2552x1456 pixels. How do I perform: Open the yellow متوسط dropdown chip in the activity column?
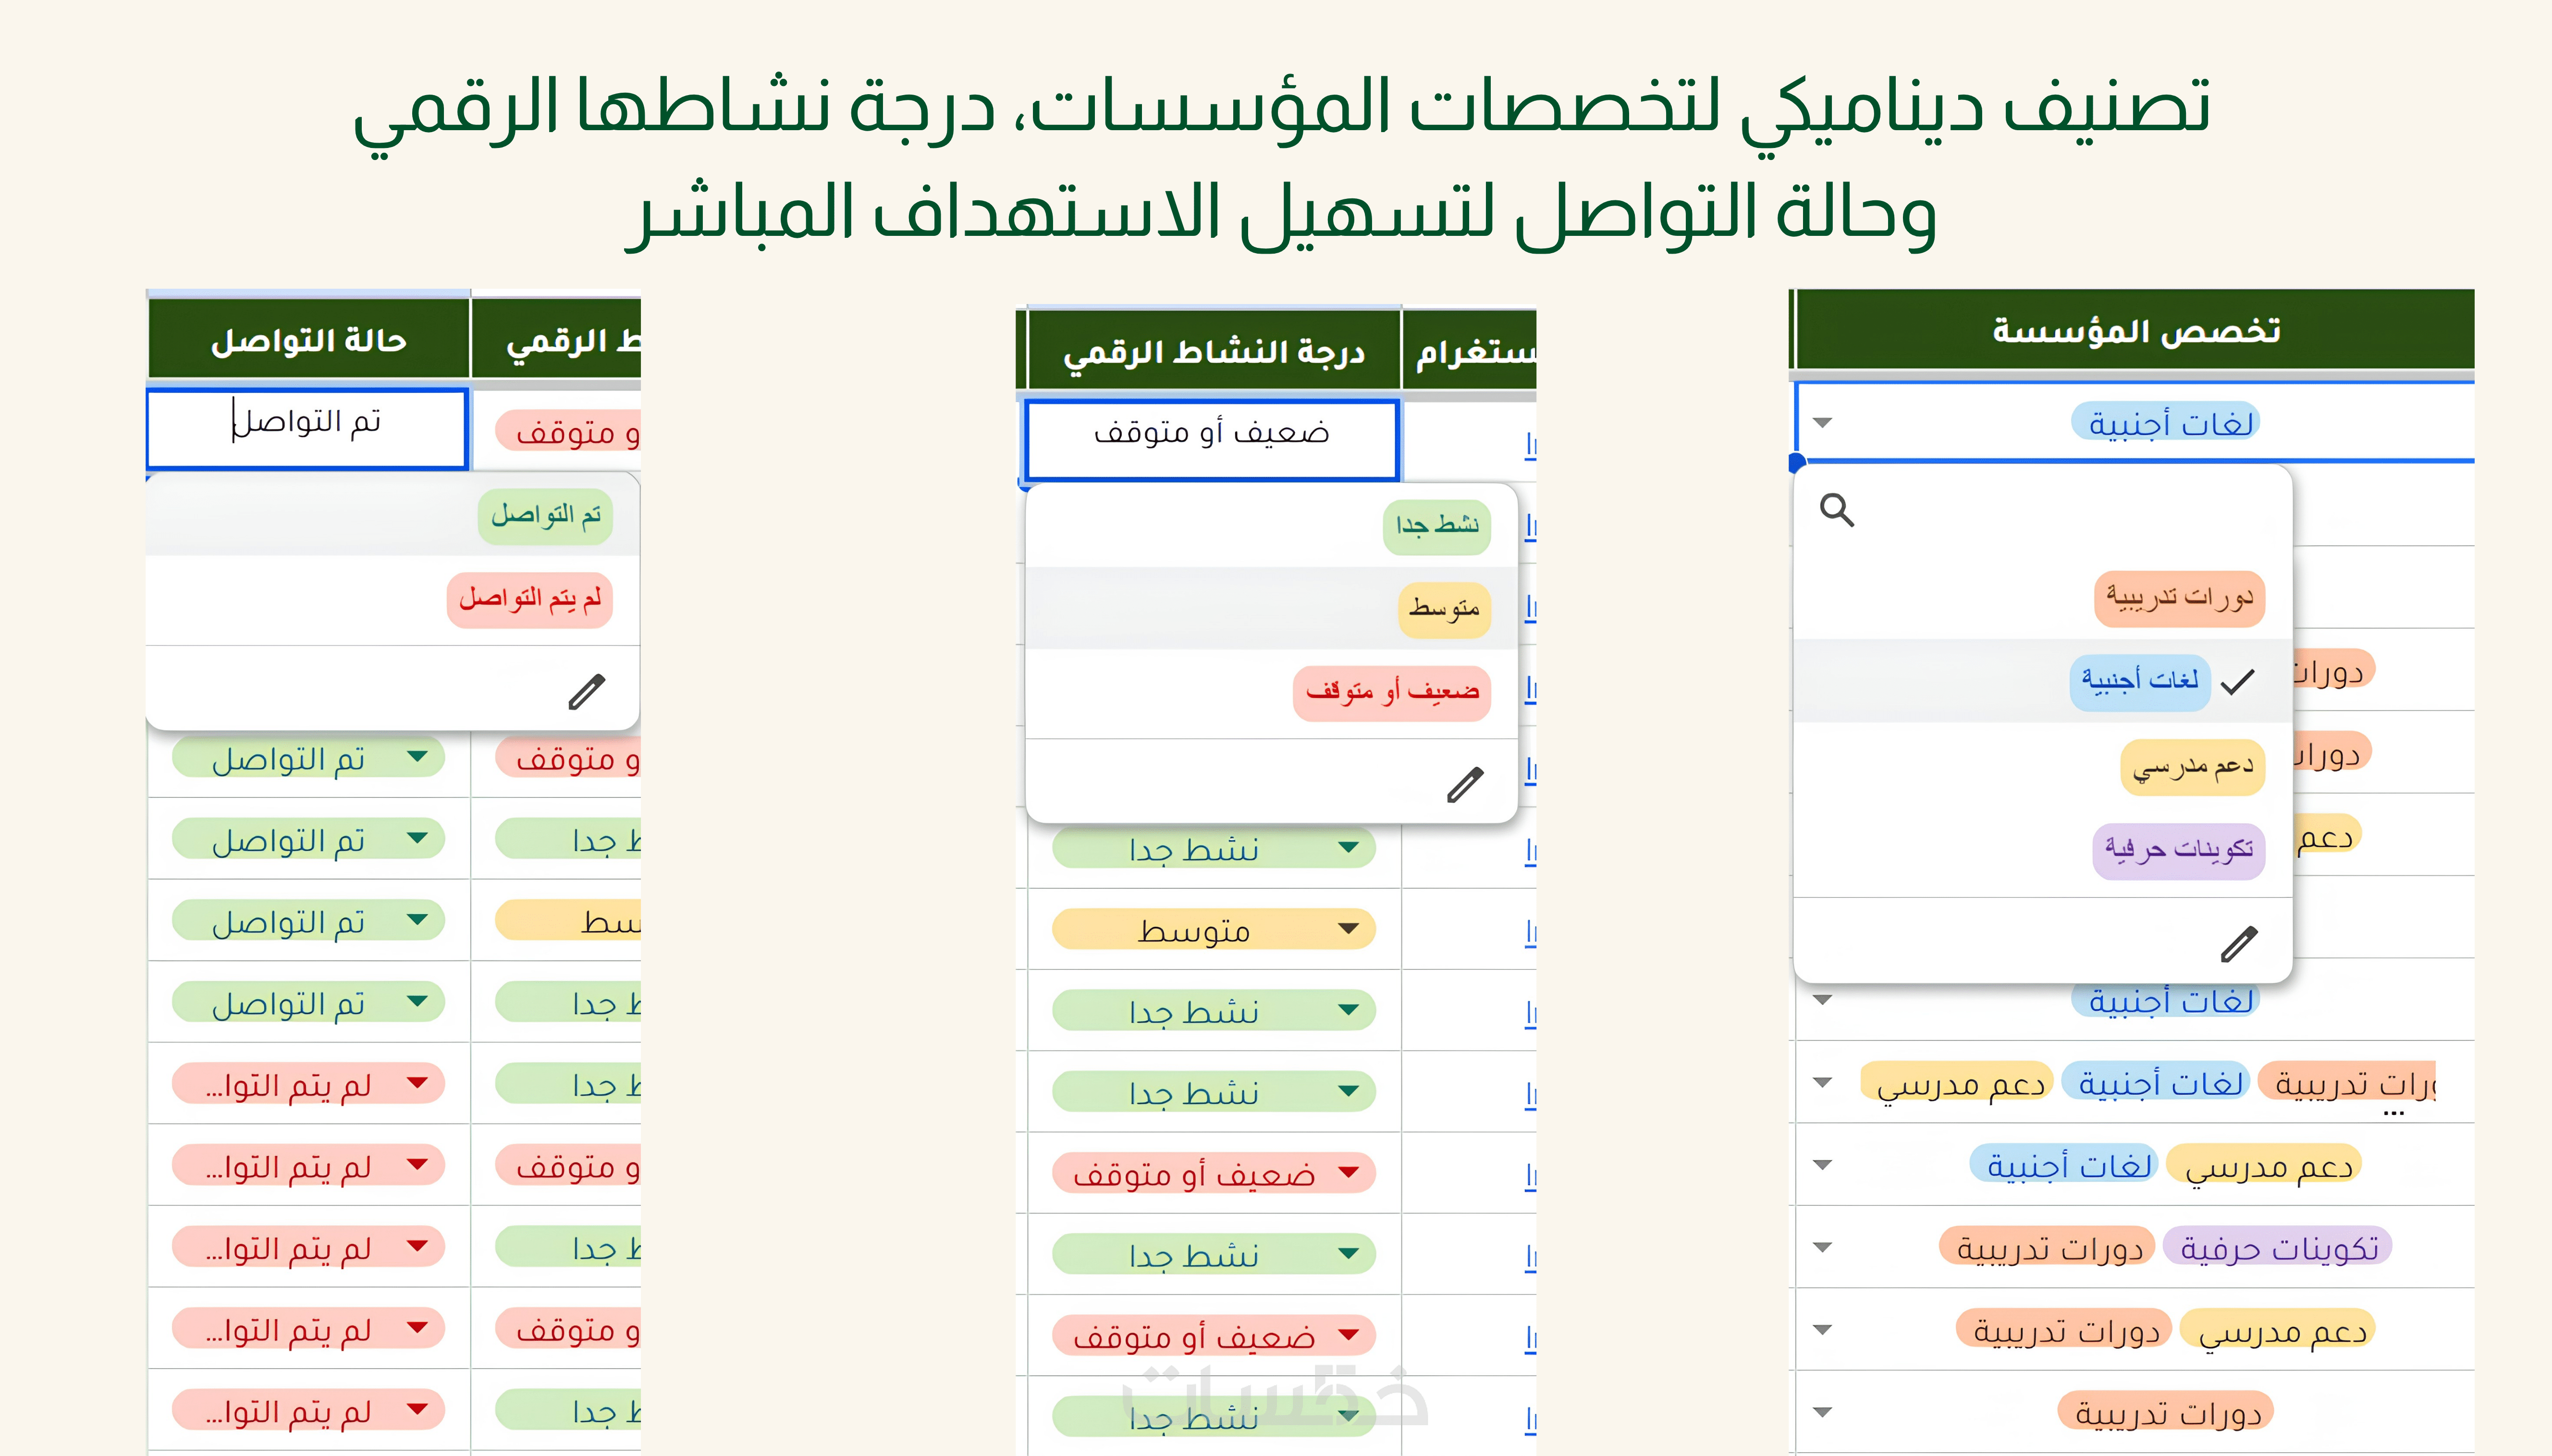pyautogui.click(x=1213, y=929)
